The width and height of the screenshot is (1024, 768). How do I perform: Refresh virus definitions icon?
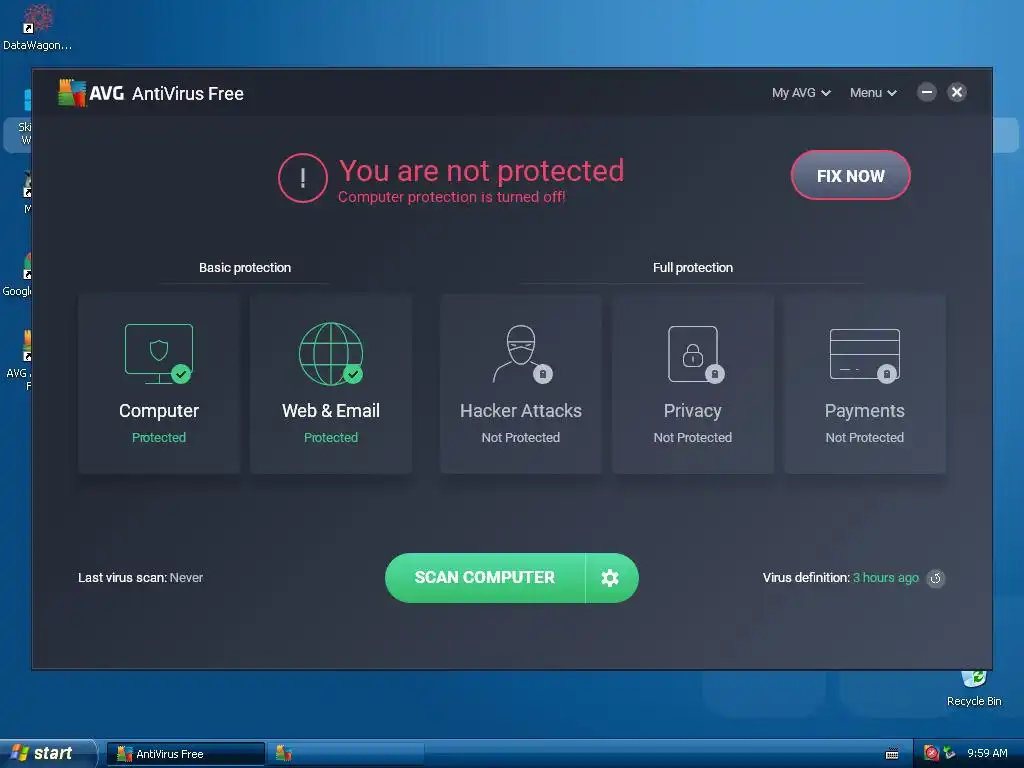point(935,578)
